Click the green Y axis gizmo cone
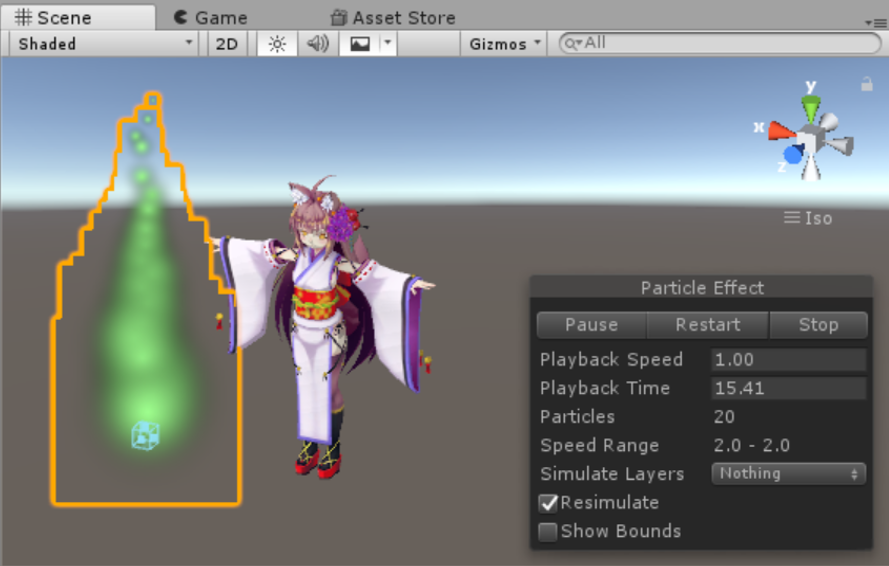 pos(811,107)
